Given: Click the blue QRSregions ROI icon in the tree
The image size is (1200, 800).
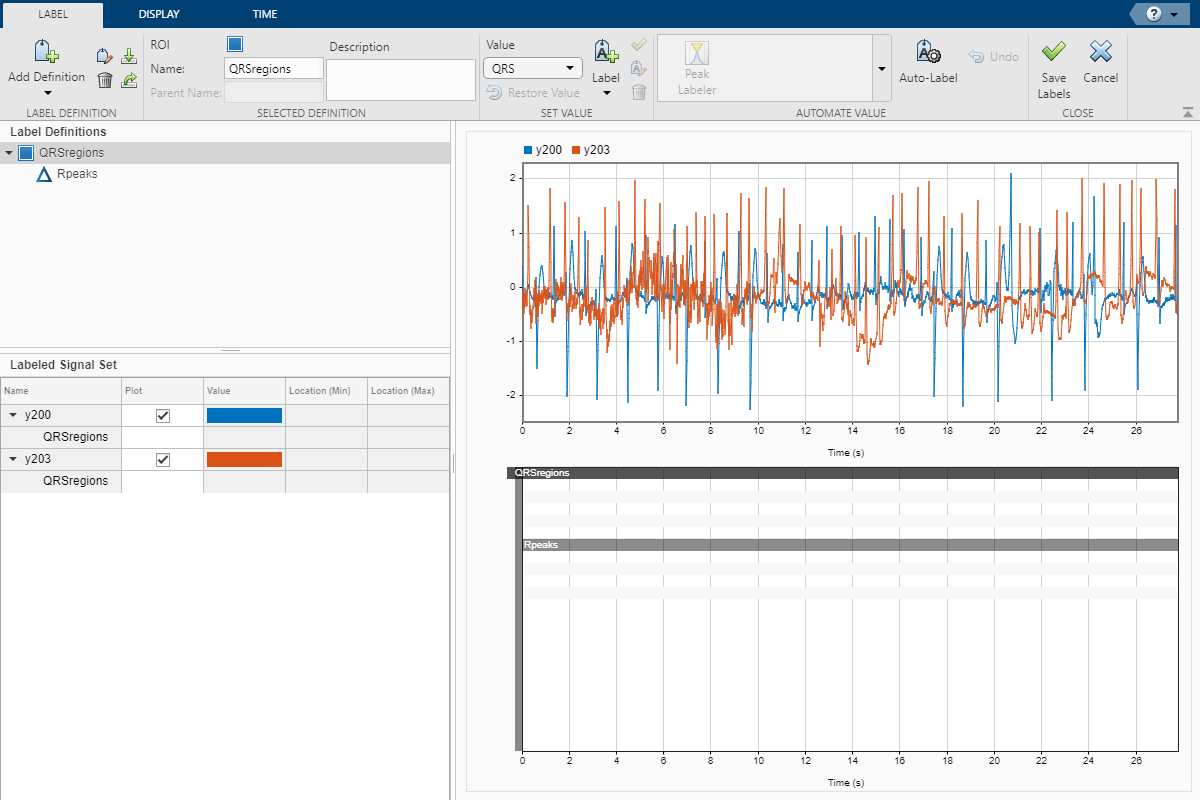Looking at the screenshot, I should click(26, 153).
